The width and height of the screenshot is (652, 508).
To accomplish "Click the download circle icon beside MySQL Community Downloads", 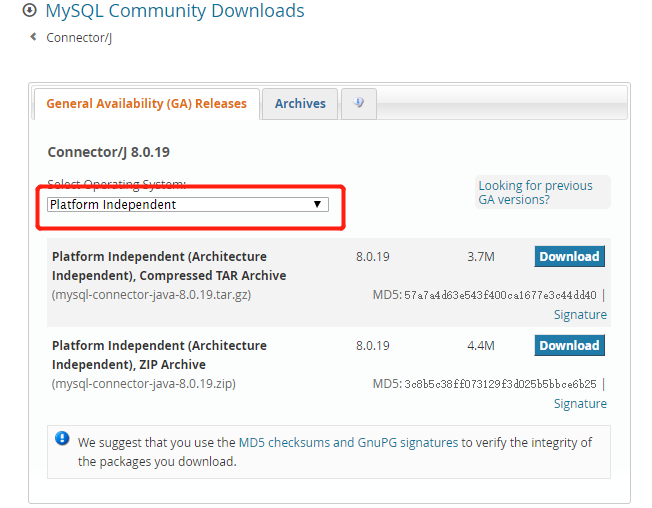I will coord(30,10).
